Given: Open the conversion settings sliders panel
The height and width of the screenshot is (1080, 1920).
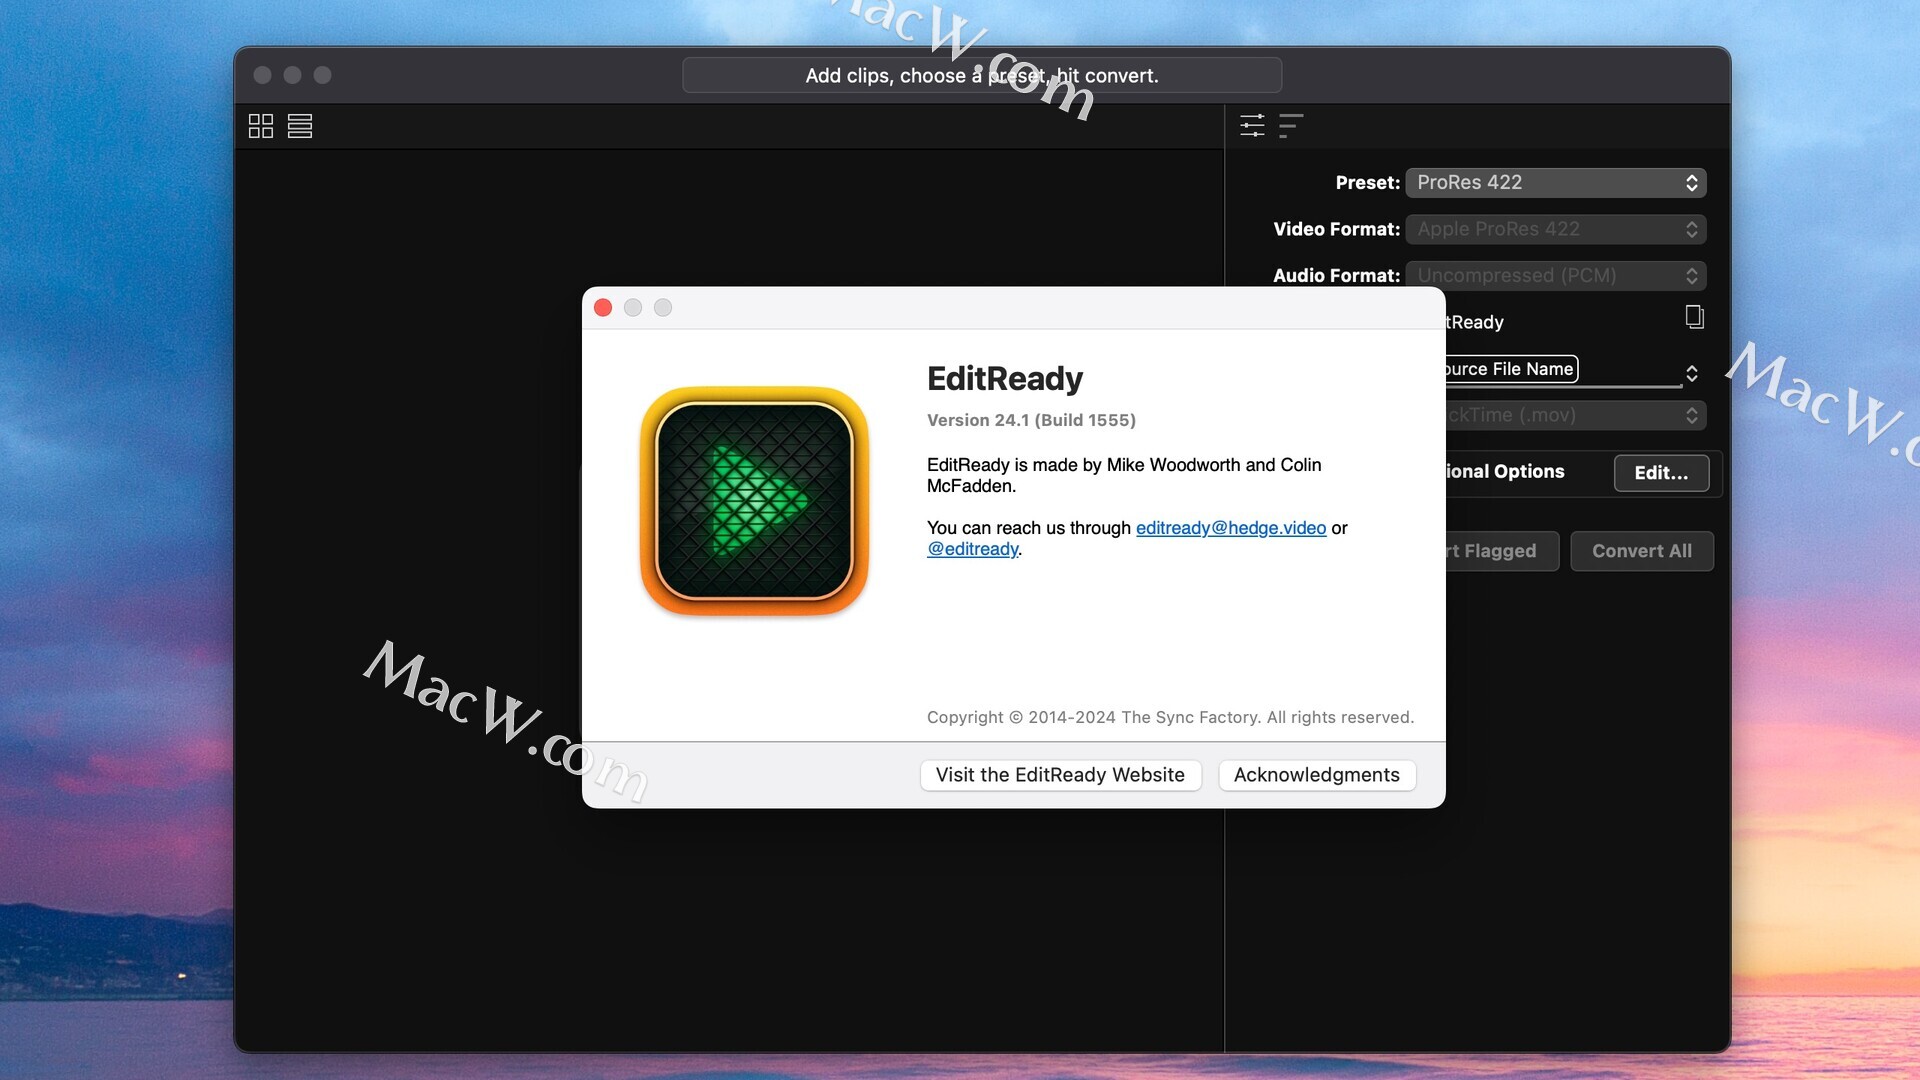Looking at the screenshot, I should click(x=1252, y=126).
